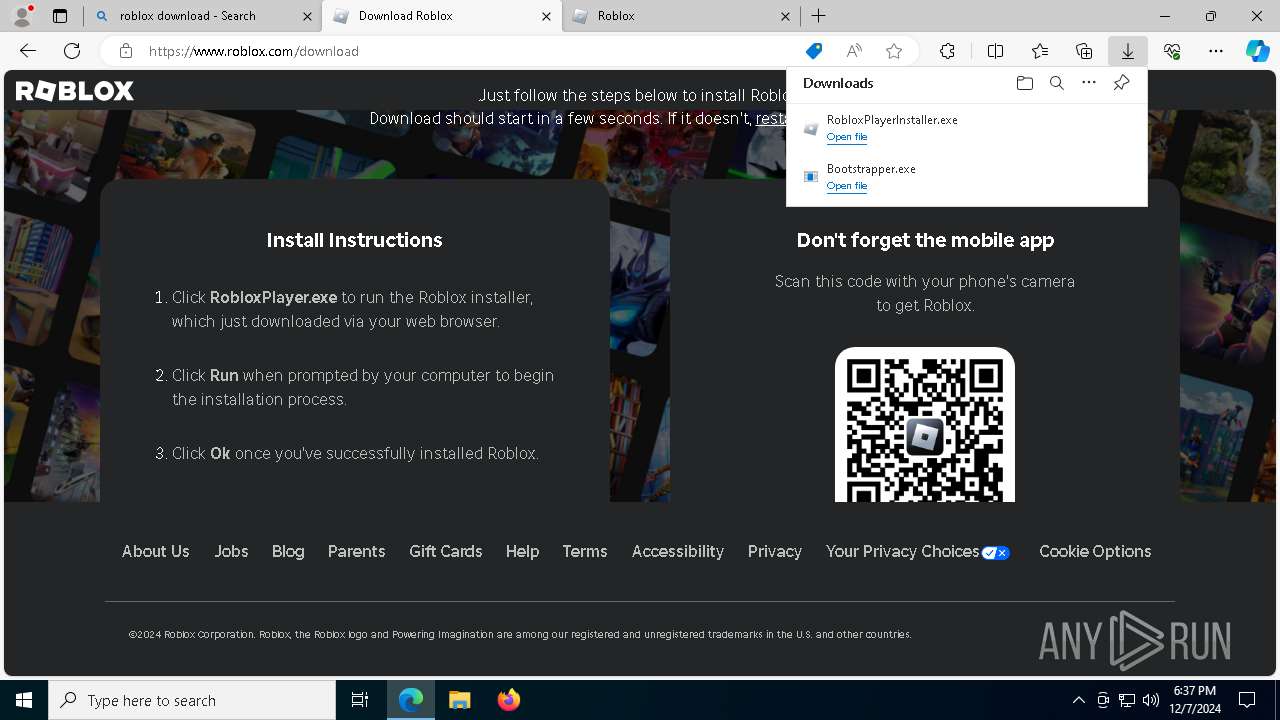
Task: Open the Gift Cards footer link
Action: pyautogui.click(x=445, y=551)
